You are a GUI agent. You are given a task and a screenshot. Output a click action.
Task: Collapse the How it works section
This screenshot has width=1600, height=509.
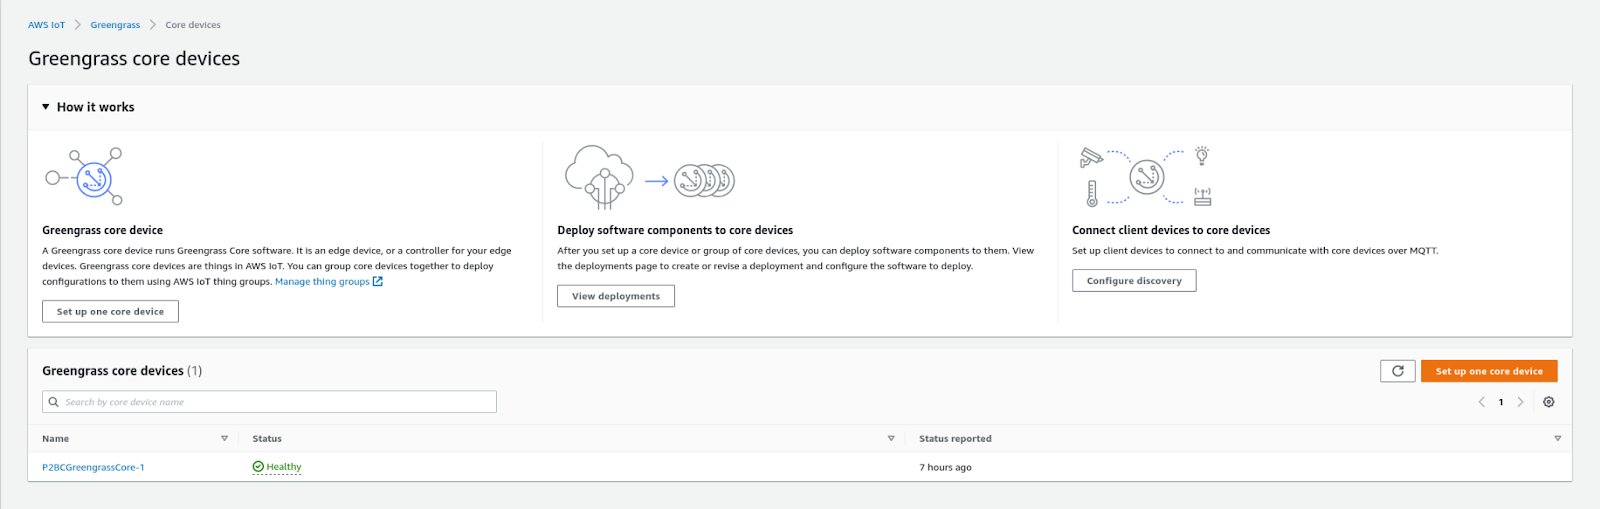click(x=46, y=107)
